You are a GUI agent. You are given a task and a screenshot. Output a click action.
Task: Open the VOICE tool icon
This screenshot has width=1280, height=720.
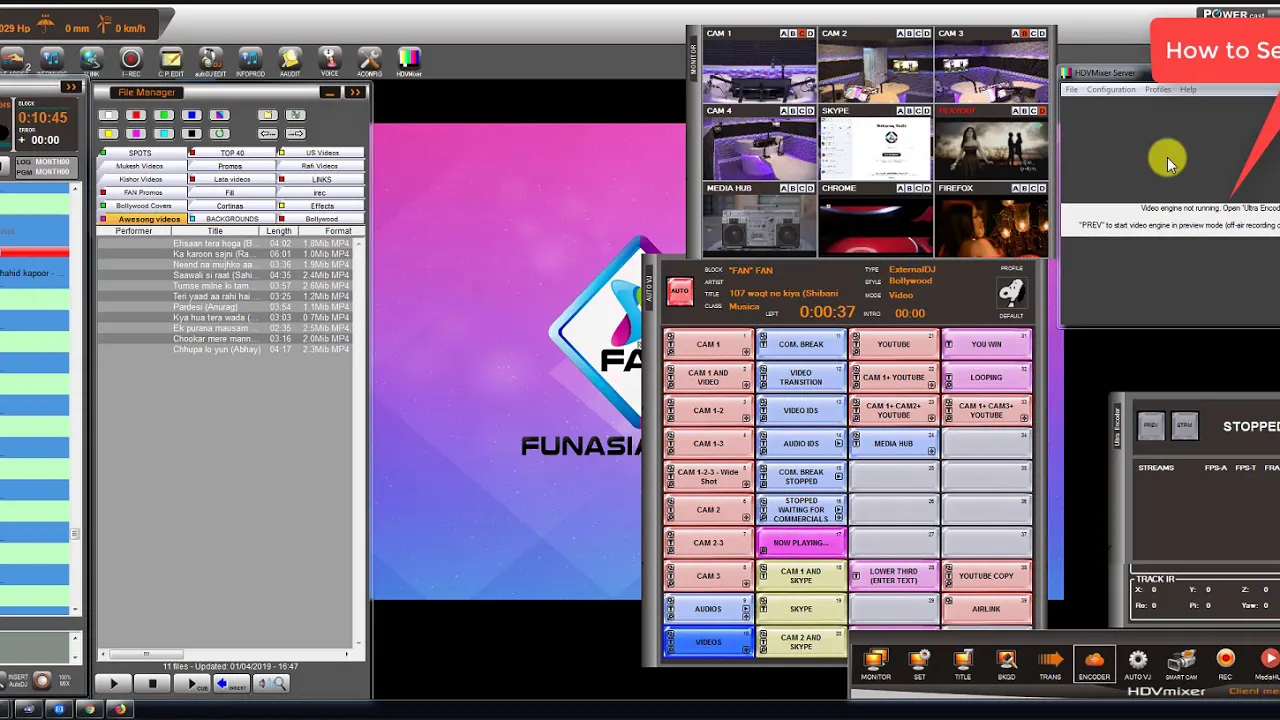click(x=329, y=60)
